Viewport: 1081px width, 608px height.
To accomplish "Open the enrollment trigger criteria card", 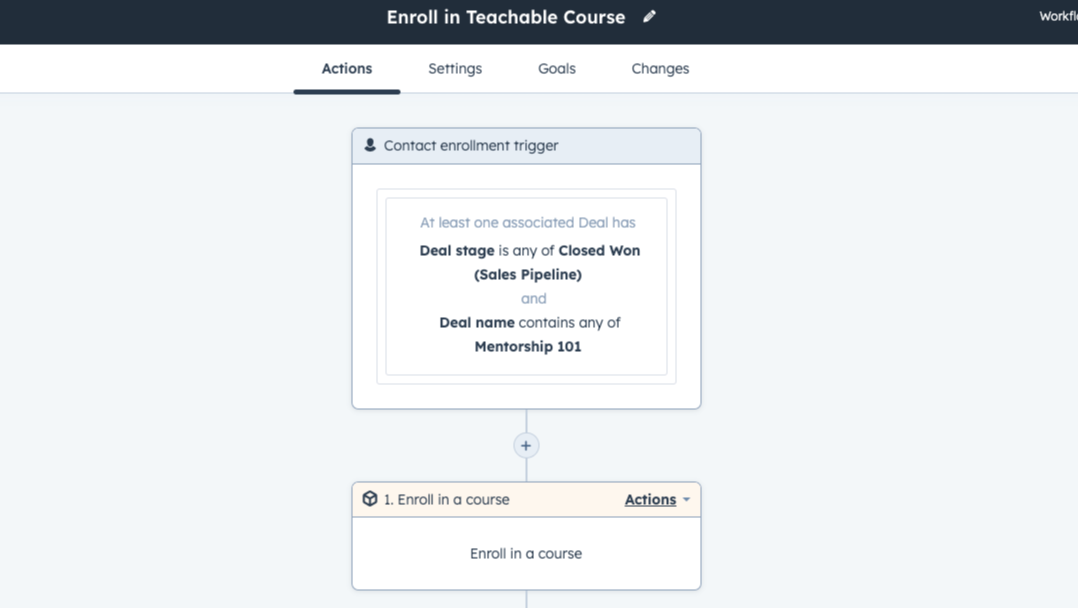I will 526,286.
